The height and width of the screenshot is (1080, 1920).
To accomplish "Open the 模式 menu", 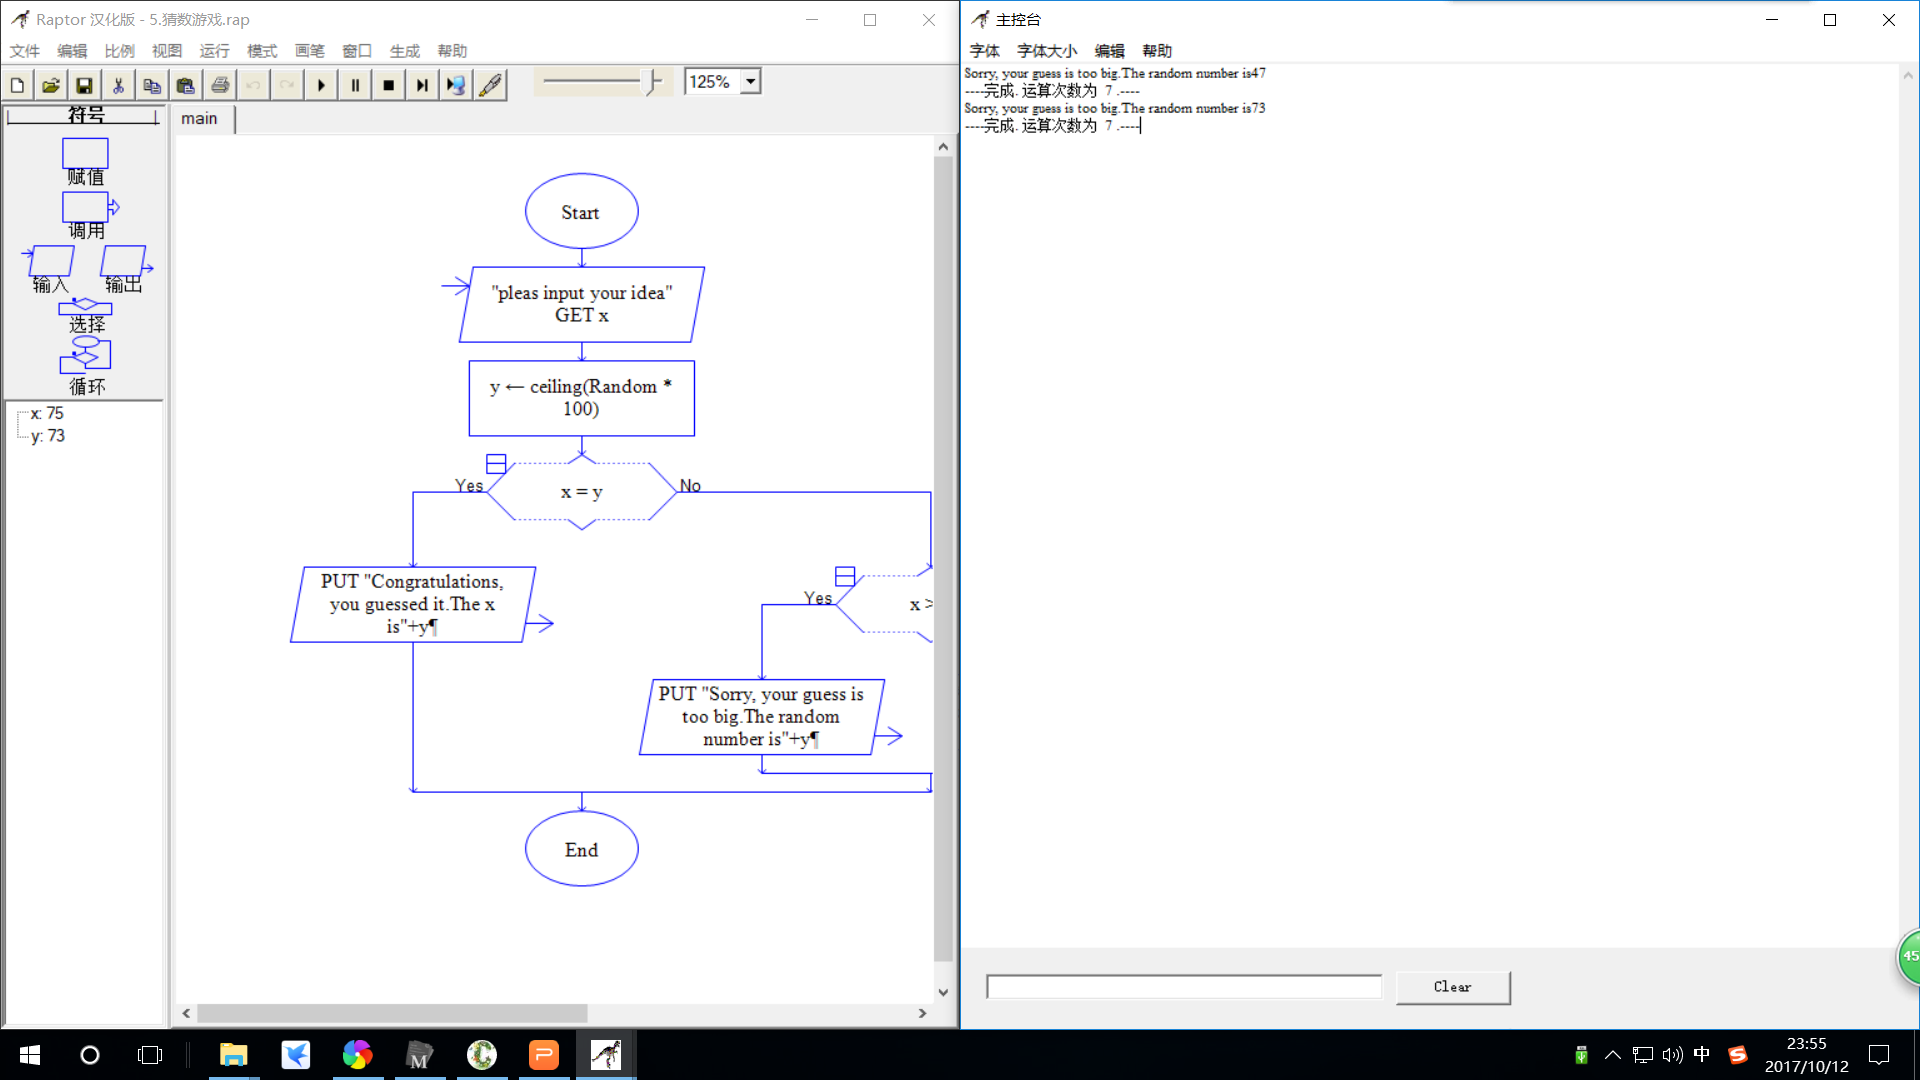I will (x=262, y=51).
